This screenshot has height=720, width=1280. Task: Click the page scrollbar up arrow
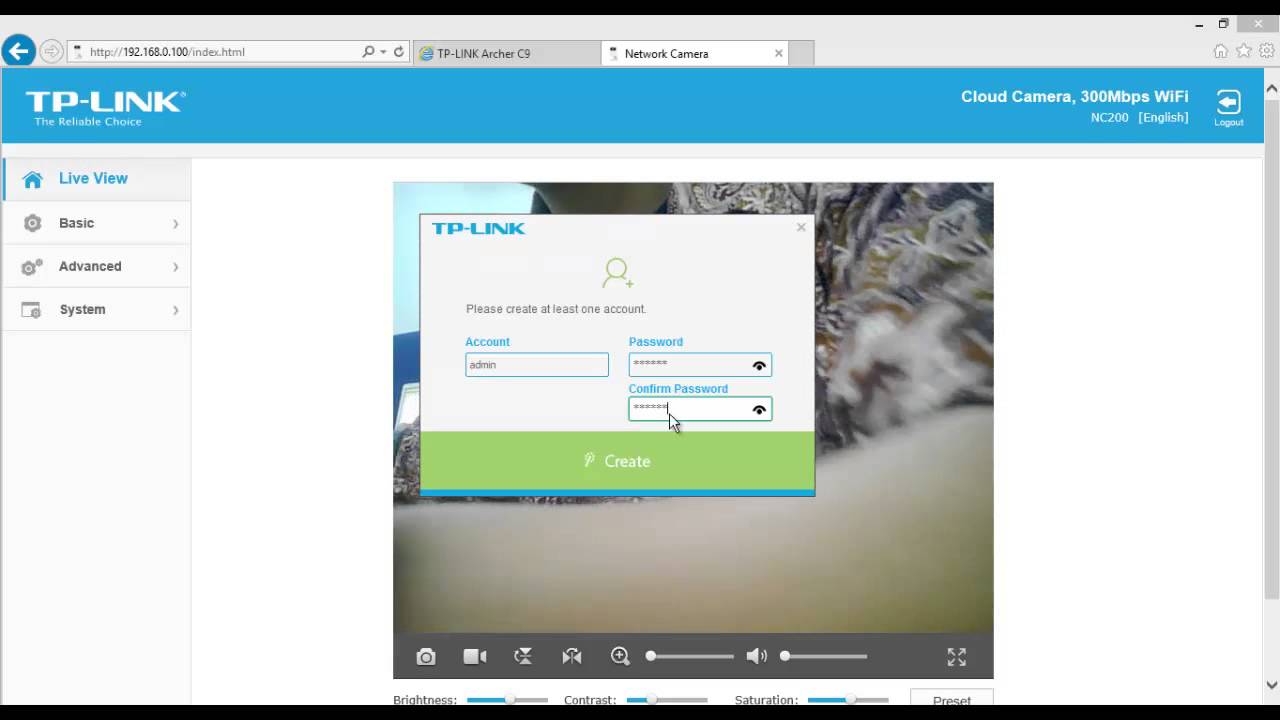1272,88
